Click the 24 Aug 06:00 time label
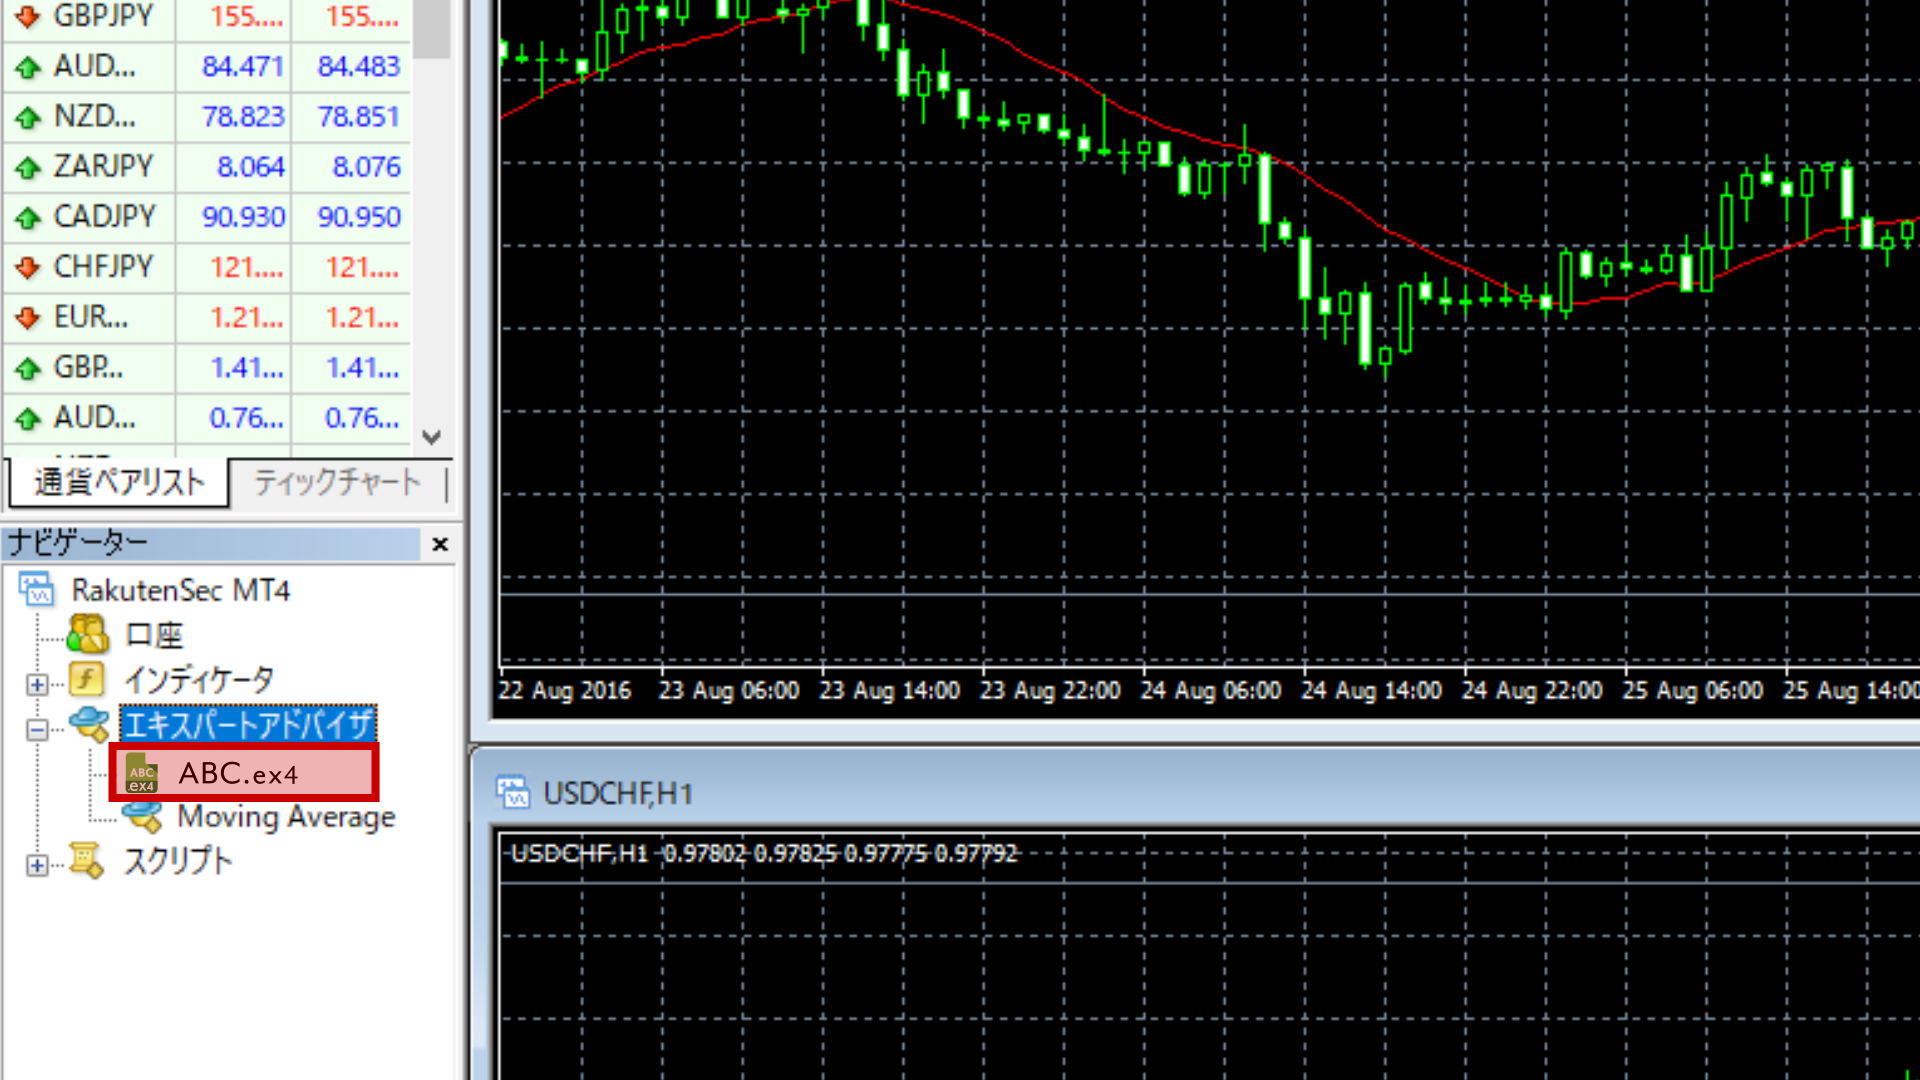1920x1080 pixels. point(1211,691)
